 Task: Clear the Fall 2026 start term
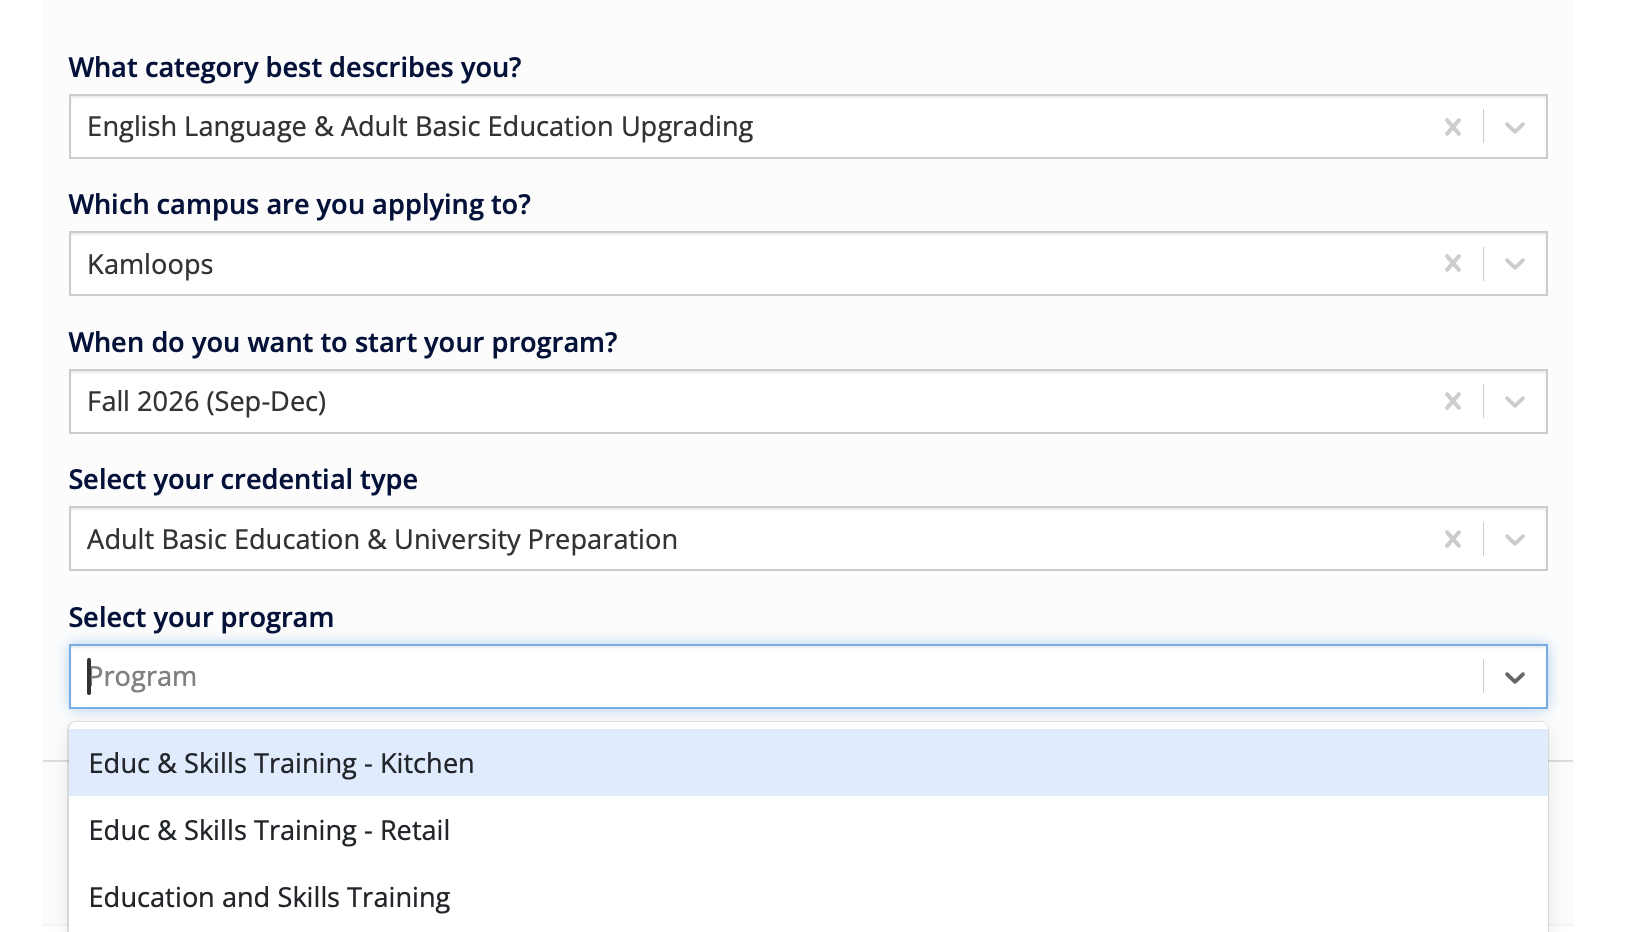tap(1452, 401)
